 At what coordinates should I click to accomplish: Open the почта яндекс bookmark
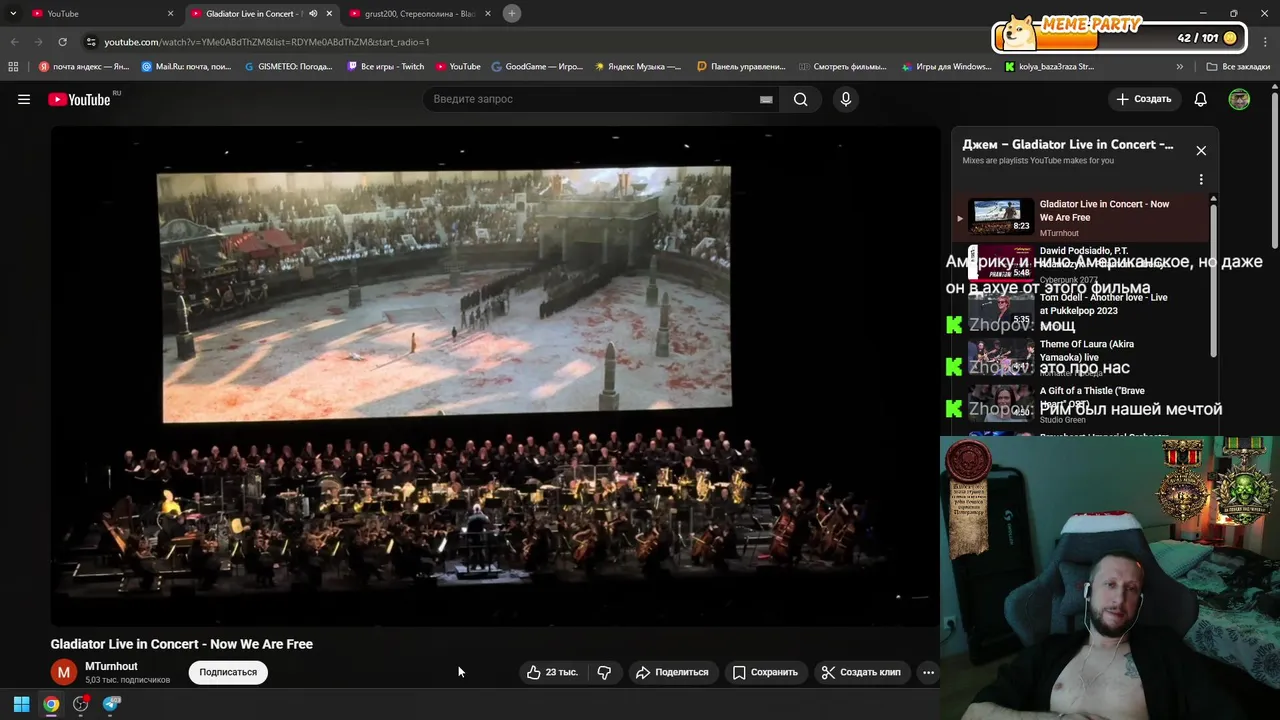click(x=84, y=67)
